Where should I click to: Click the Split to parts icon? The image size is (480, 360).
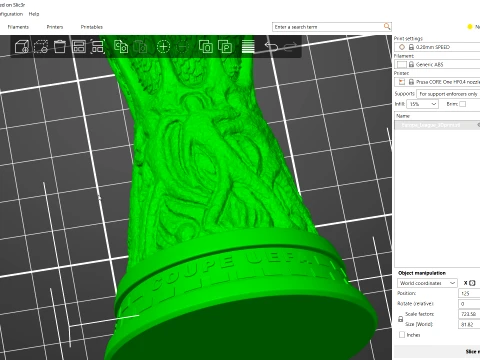(225, 47)
